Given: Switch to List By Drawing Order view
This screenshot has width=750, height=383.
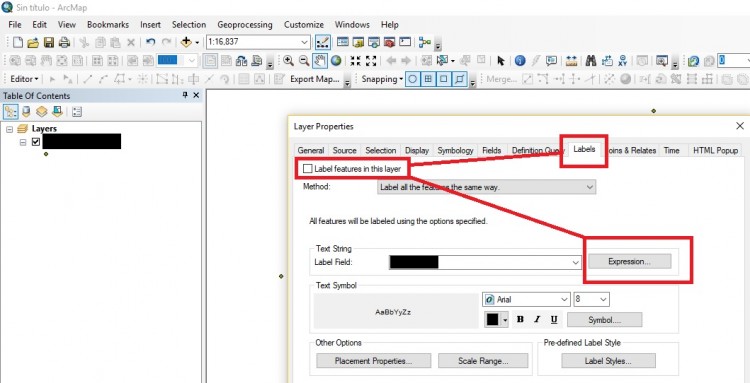Looking at the screenshot, I should pos(10,112).
